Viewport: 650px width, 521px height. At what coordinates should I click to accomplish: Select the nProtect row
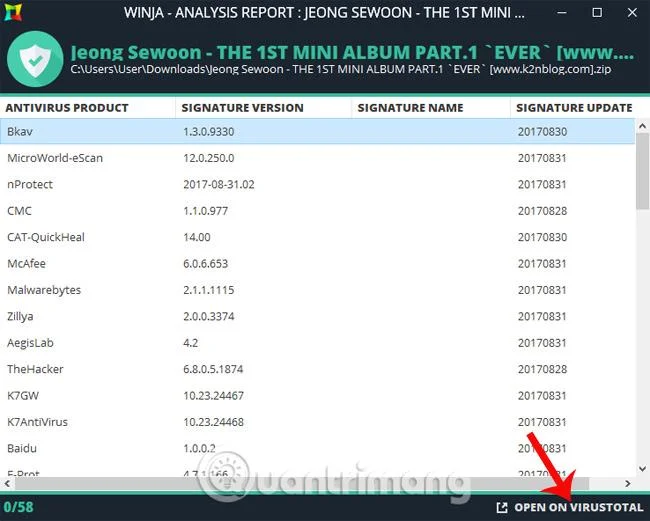point(317,184)
